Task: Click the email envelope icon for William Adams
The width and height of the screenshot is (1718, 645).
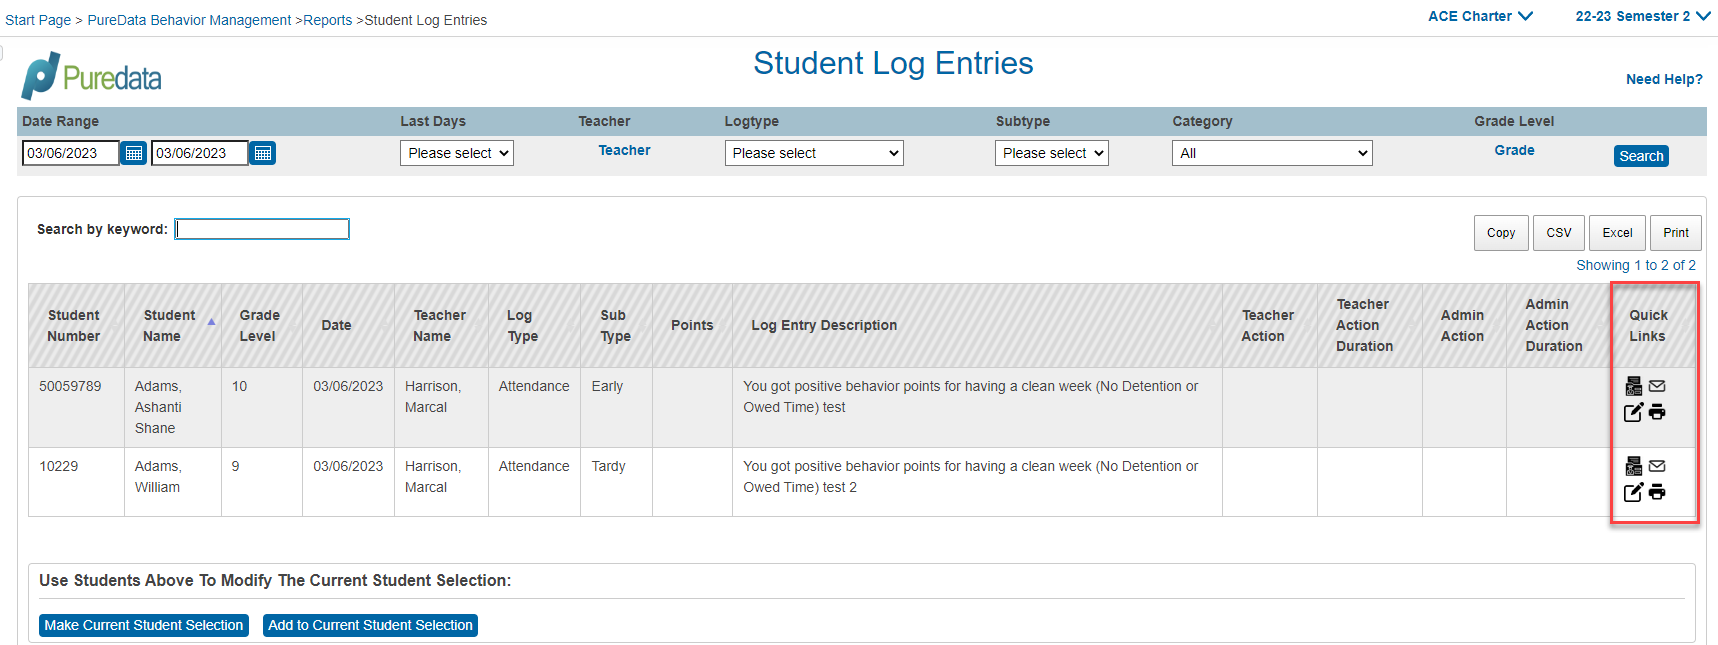Action: [1657, 465]
